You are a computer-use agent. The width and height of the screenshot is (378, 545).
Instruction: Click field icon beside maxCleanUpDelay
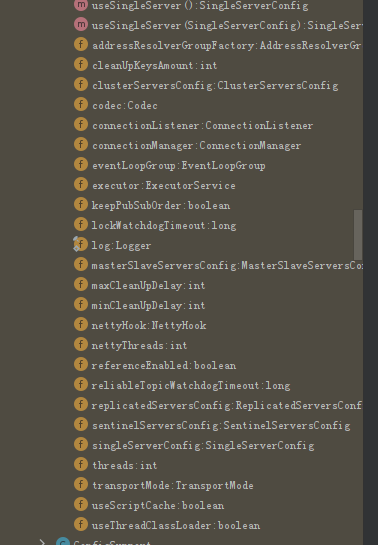81,284
